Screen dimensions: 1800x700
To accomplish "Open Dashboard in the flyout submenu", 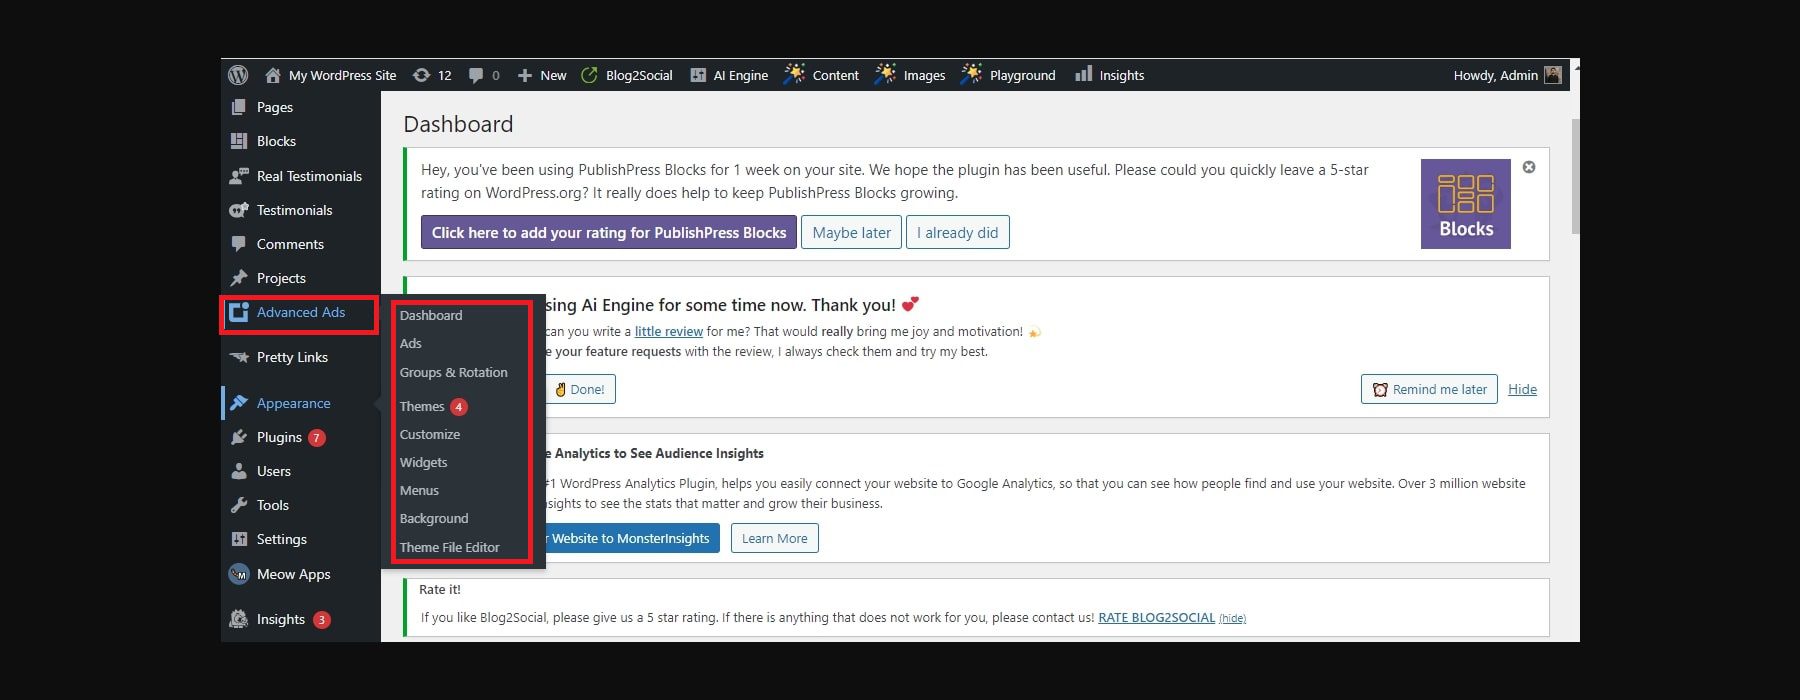I will (x=431, y=315).
